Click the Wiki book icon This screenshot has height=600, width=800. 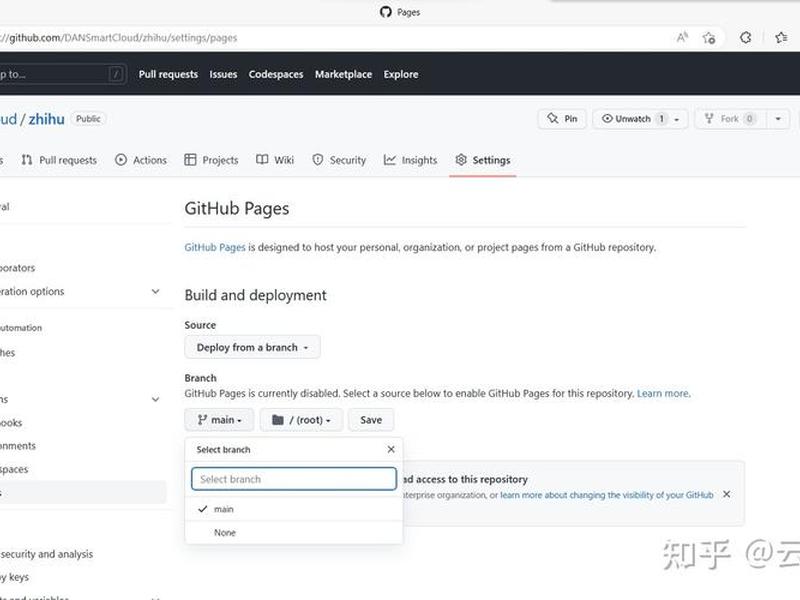pyautogui.click(x=262, y=160)
